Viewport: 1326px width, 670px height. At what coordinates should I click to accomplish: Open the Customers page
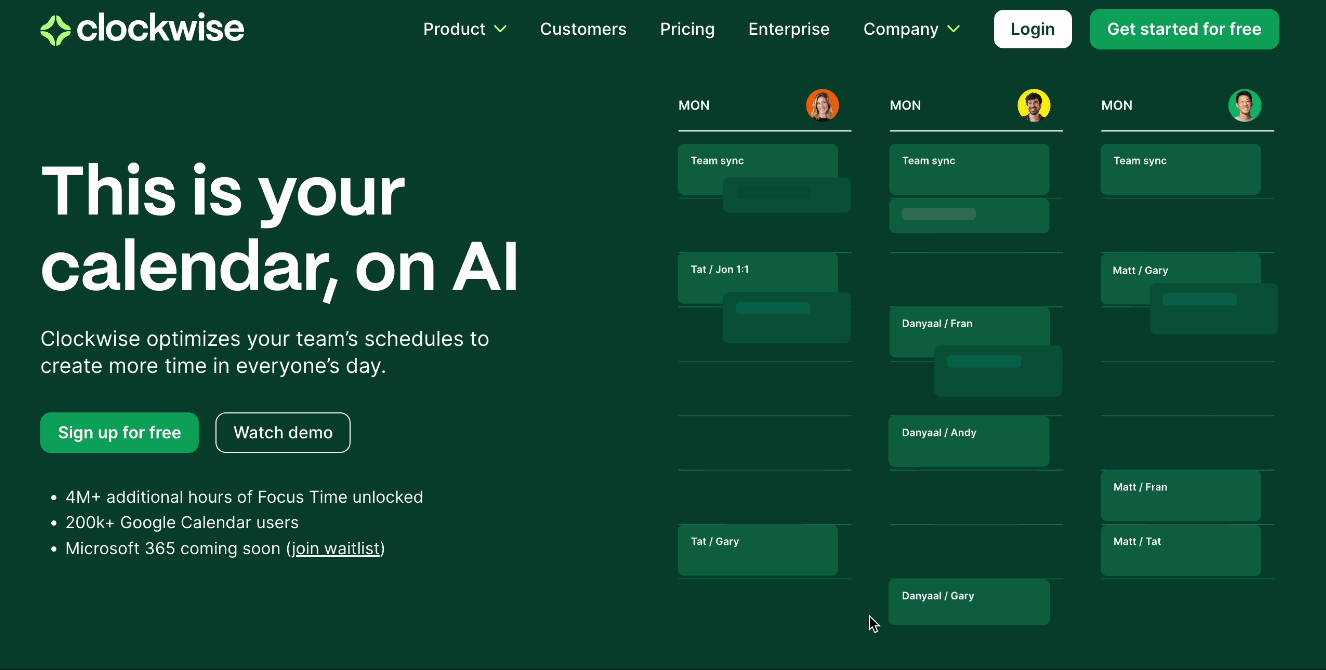point(583,29)
